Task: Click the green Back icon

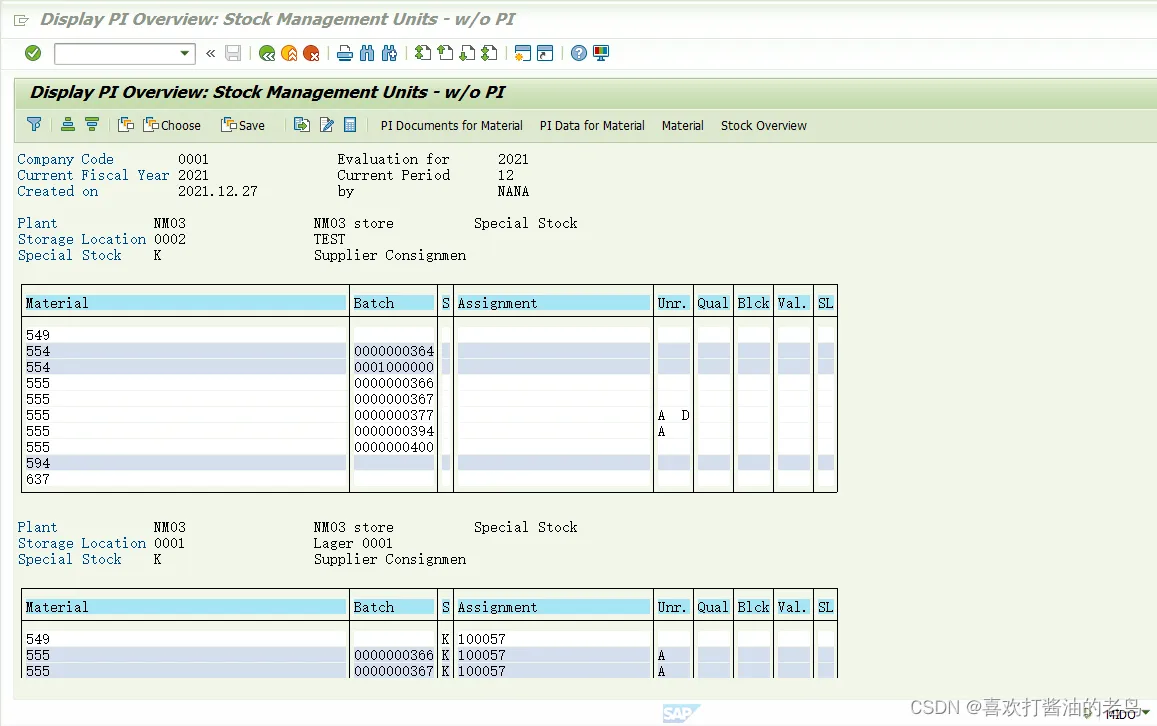Action: tap(267, 53)
